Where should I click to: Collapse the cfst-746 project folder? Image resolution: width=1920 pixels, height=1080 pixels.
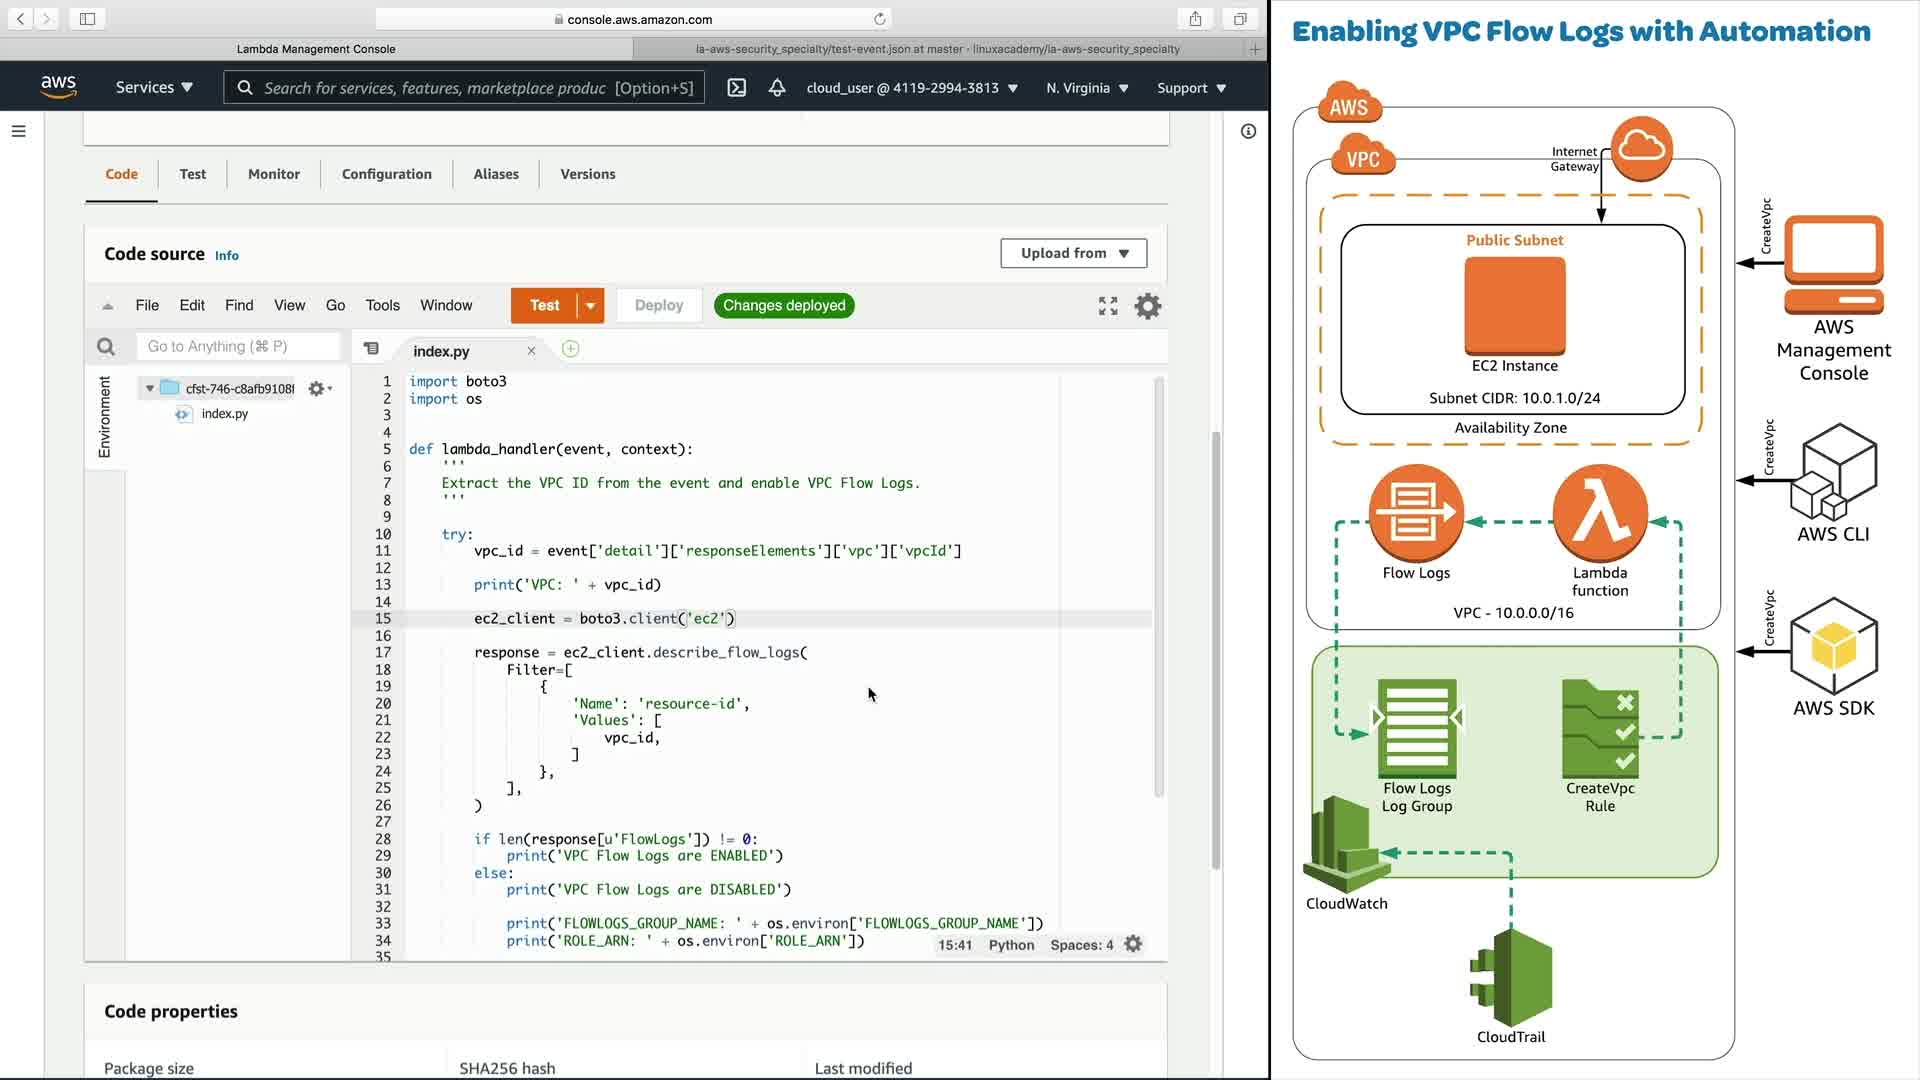(x=150, y=388)
